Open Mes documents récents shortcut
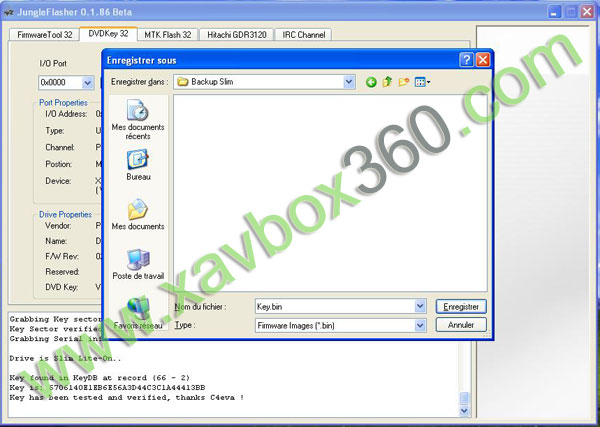The height and width of the screenshot is (427, 600). (138, 120)
